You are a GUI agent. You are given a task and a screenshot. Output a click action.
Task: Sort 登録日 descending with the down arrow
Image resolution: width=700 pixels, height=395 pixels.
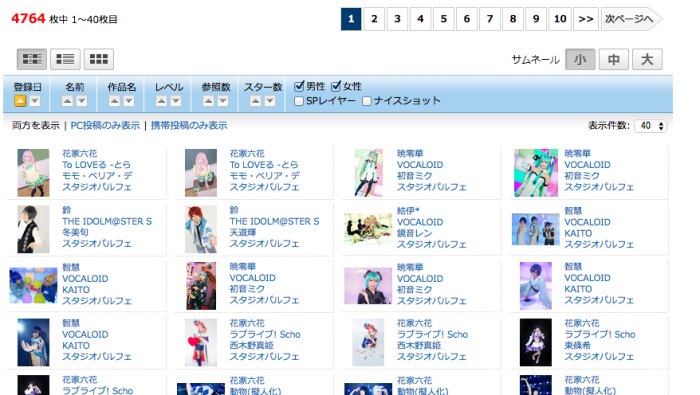(35, 101)
